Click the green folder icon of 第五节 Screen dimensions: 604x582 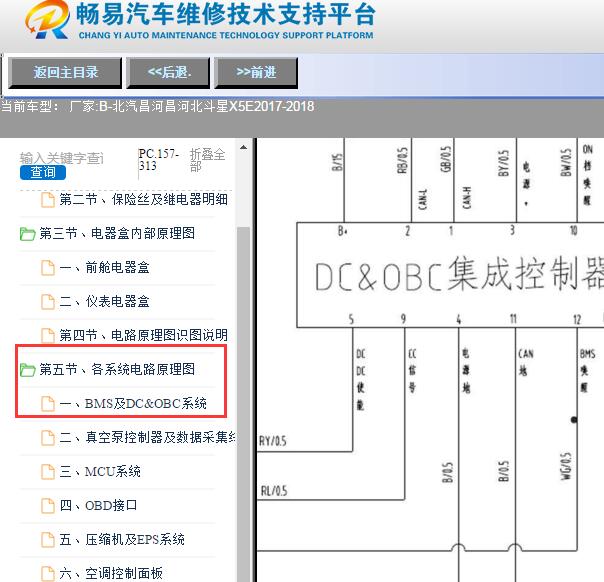pyautogui.click(x=27, y=370)
